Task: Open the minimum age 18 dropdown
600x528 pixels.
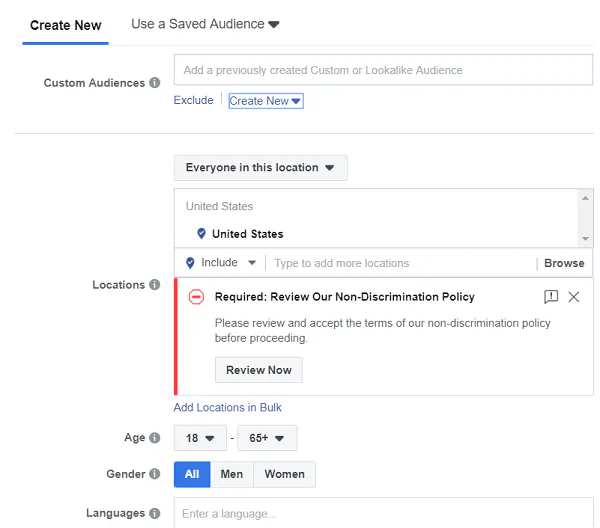Action: coord(200,438)
